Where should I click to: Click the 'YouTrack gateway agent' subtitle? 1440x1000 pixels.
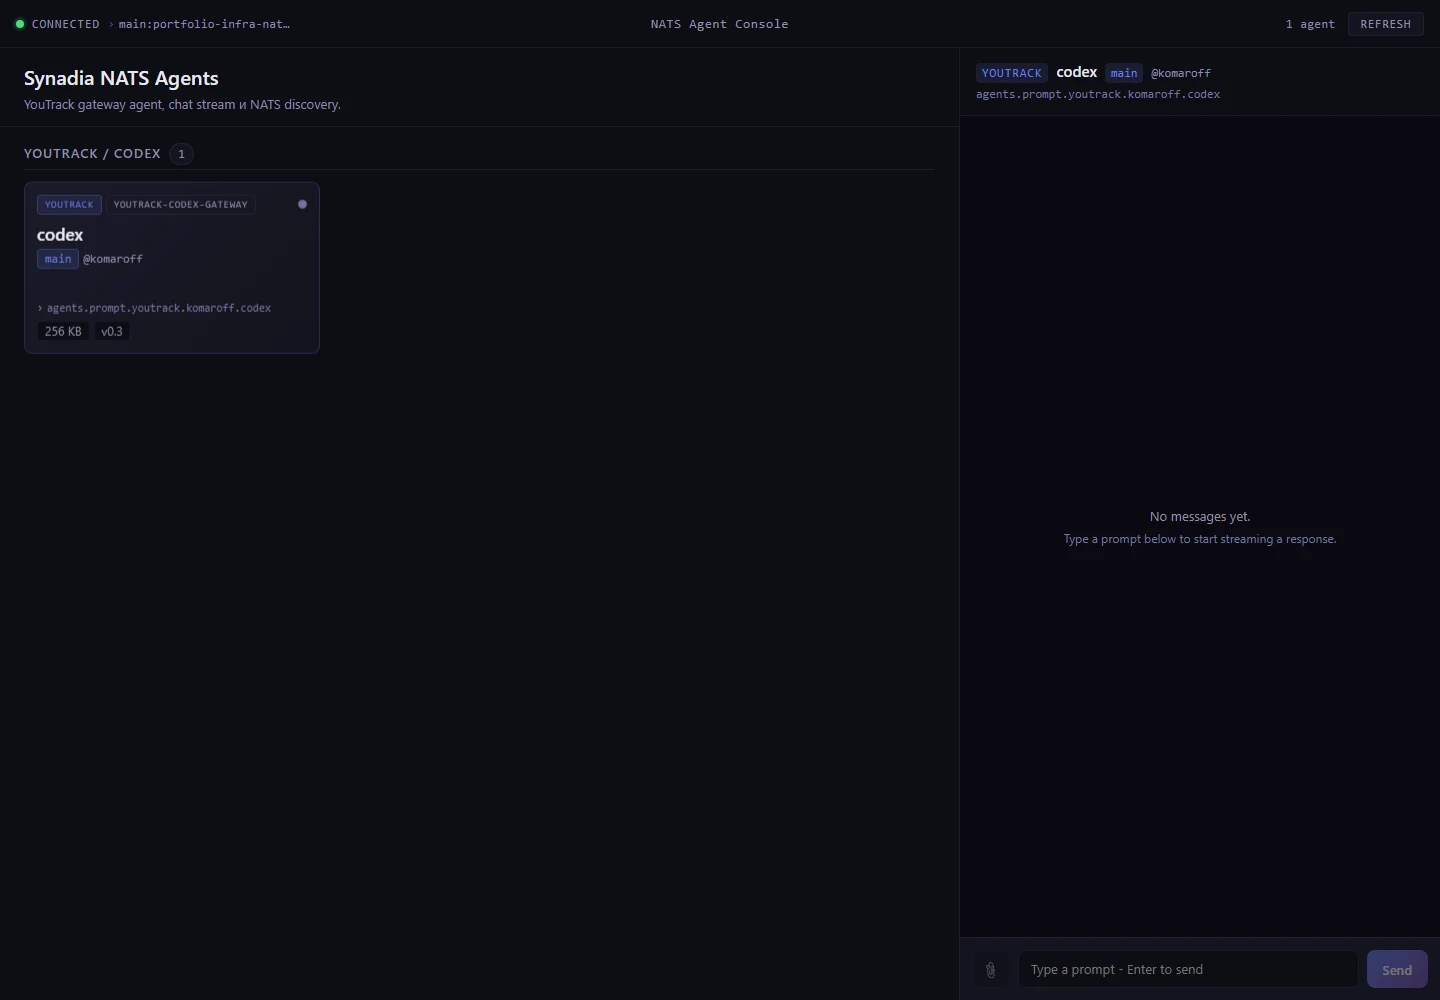tap(182, 104)
